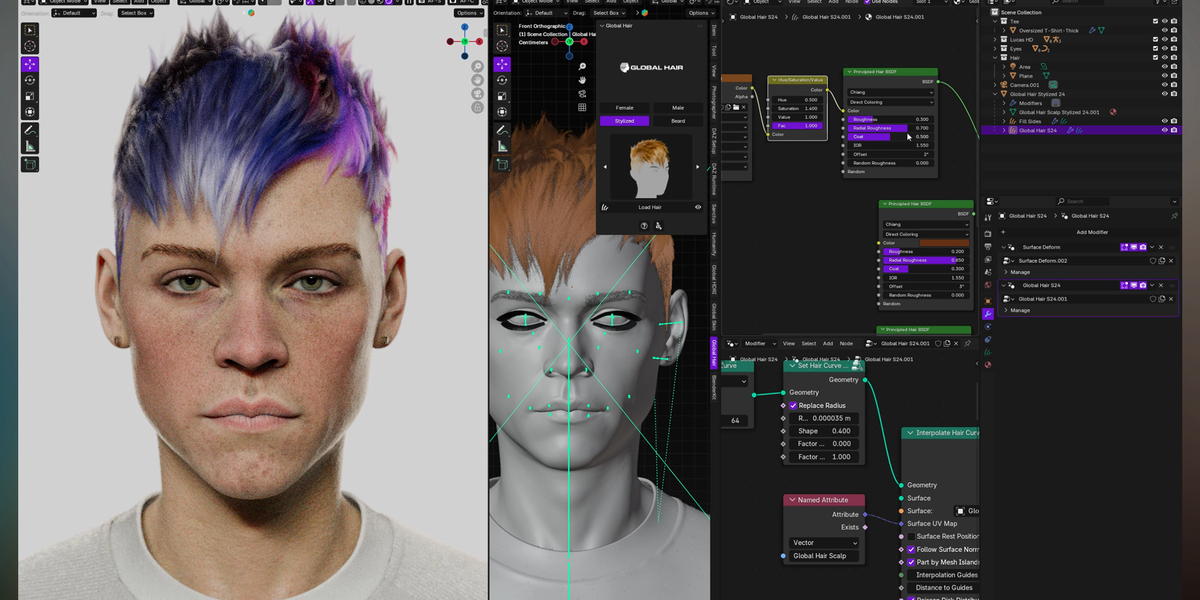Collapse the Hair collection in the outliner
The width and height of the screenshot is (1200, 600).
tap(995, 58)
